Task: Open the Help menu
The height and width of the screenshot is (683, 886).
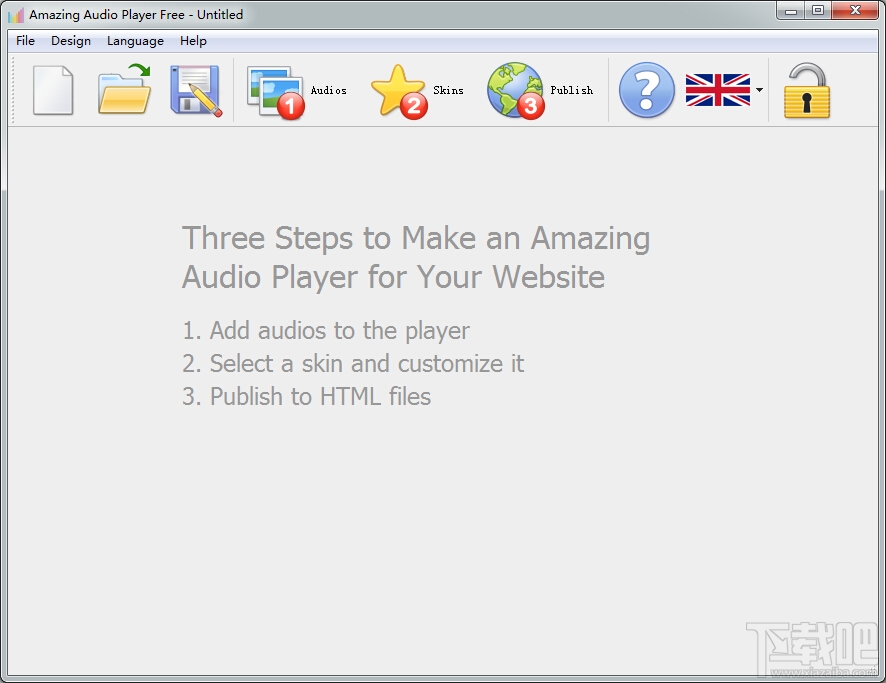Action: coord(193,41)
